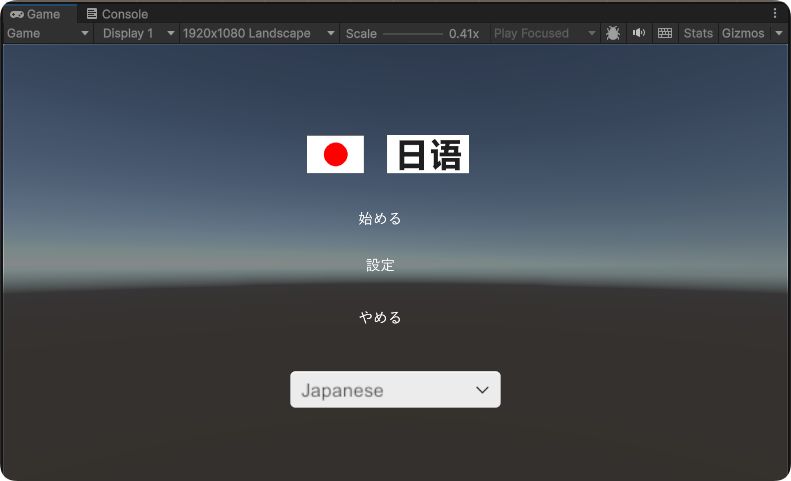Open the 1920x1080 Landscape resolution dropdown
791x481 pixels.
[258, 33]
